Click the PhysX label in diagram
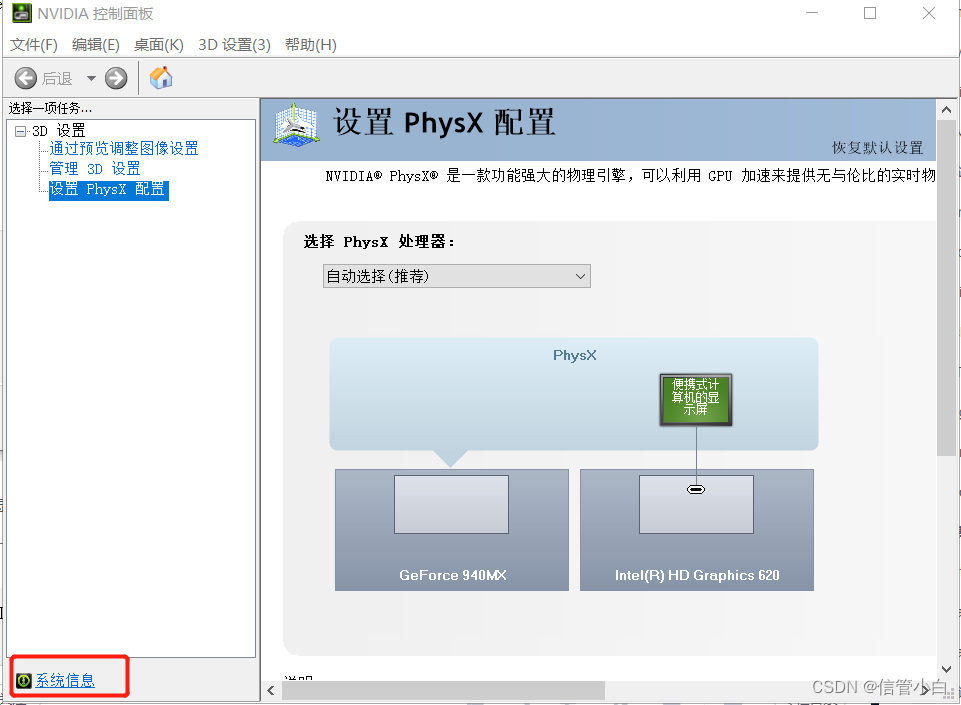Viewport: 961px width, 705px height. tap(574, 356)
